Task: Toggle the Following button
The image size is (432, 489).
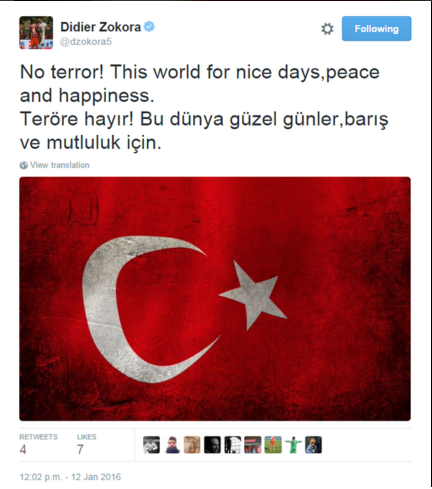Action: (376, 29)
